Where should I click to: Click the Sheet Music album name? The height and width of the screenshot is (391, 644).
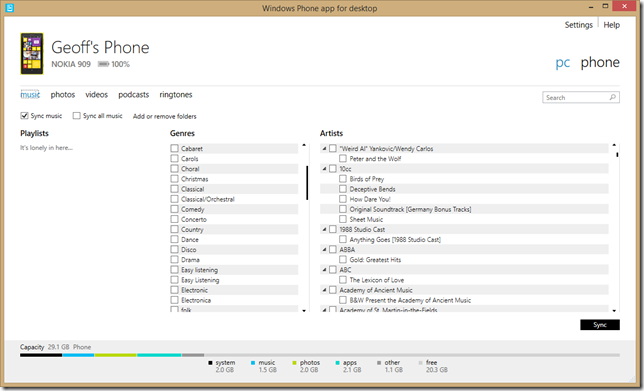(366, 220)
